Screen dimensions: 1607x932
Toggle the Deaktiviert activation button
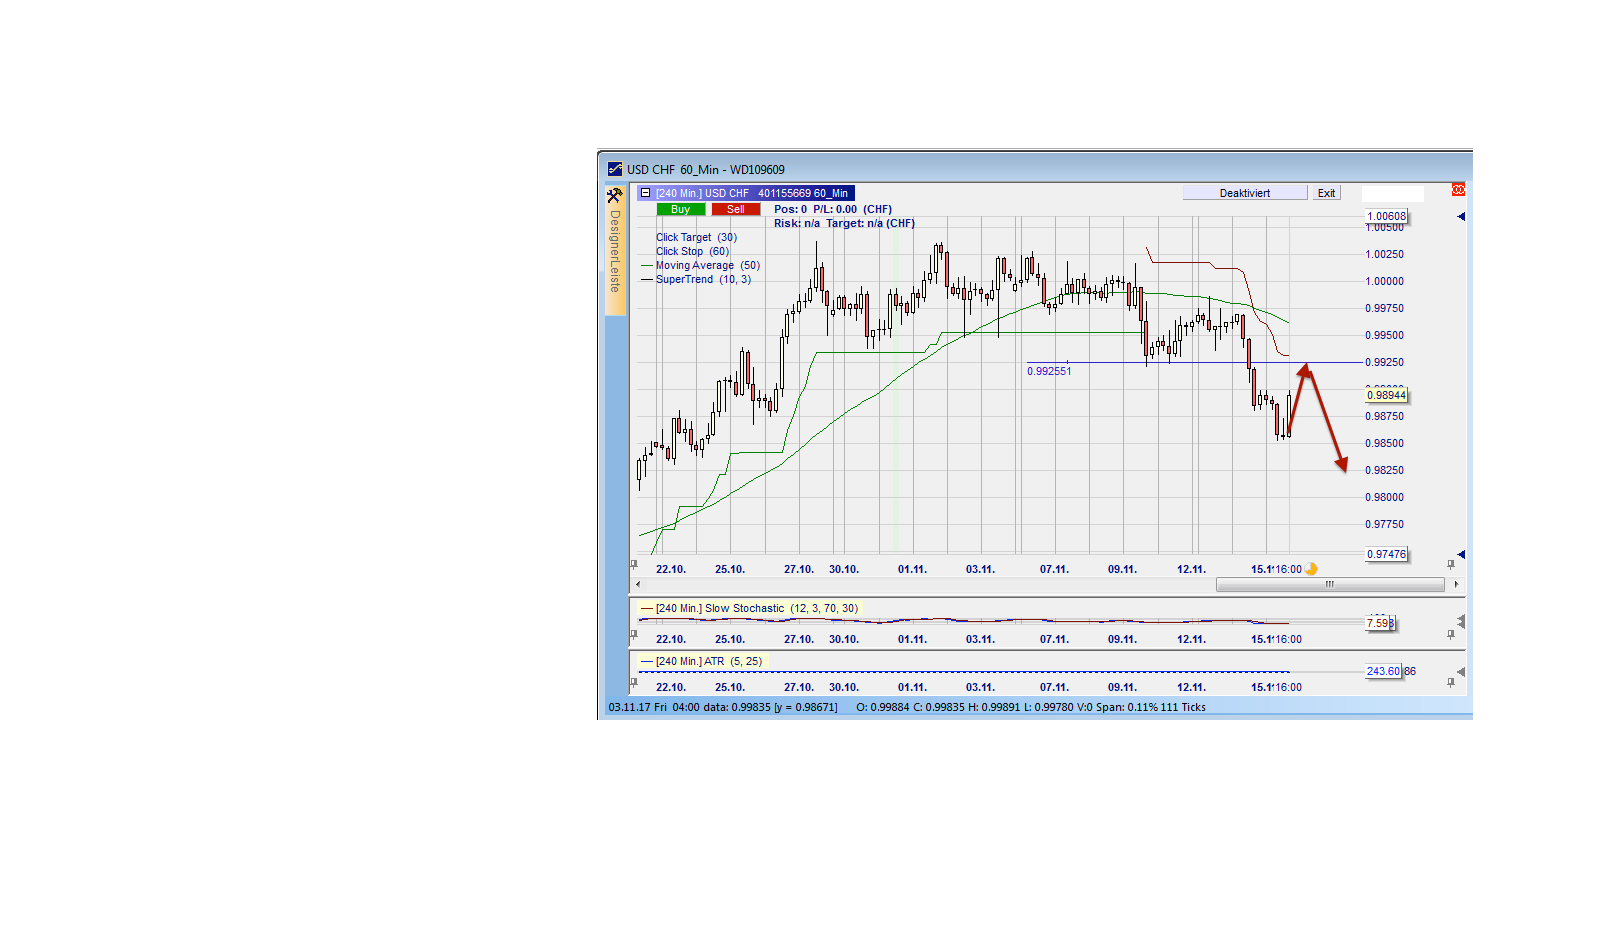click(x=1245, y=192)
